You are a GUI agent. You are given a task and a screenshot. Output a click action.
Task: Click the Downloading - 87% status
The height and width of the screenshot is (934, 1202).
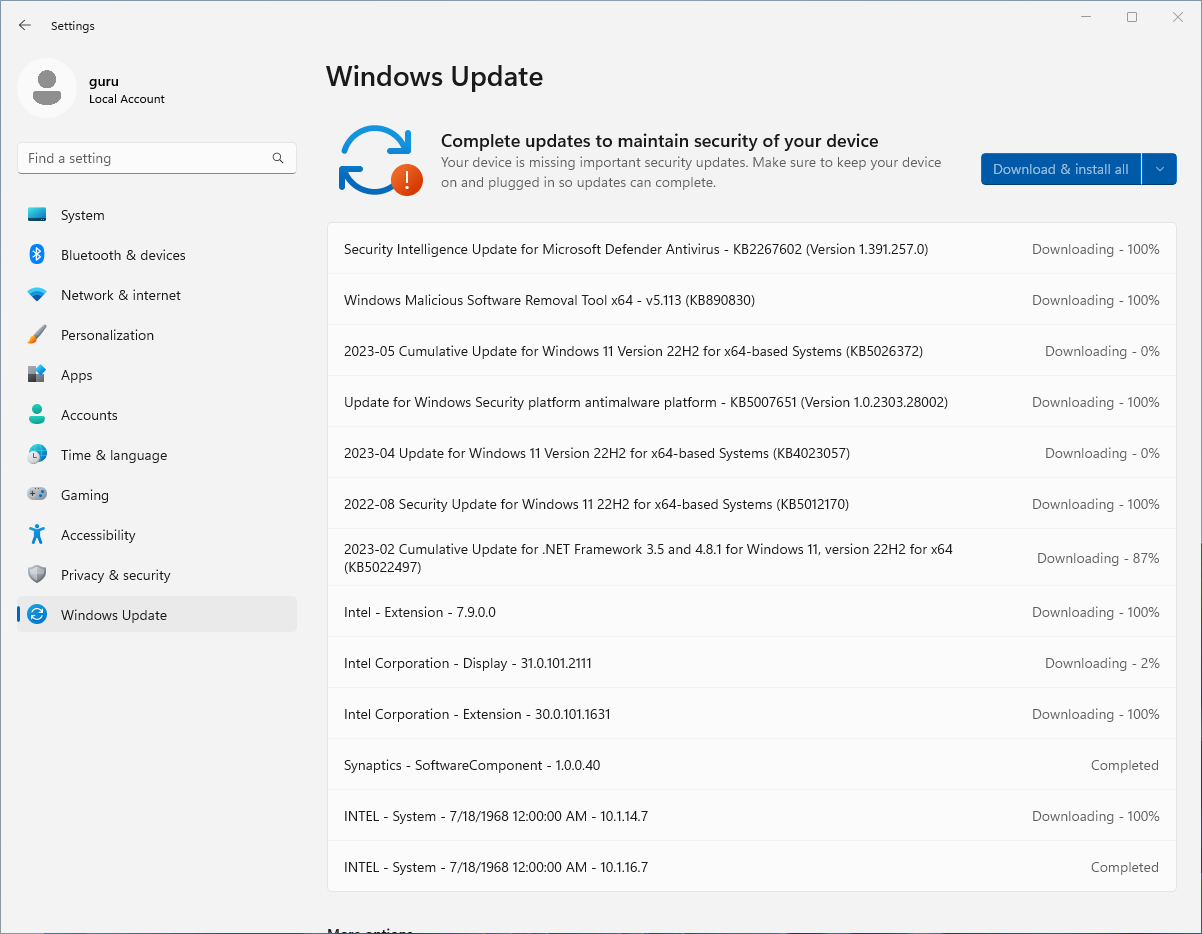(1098, 558)
